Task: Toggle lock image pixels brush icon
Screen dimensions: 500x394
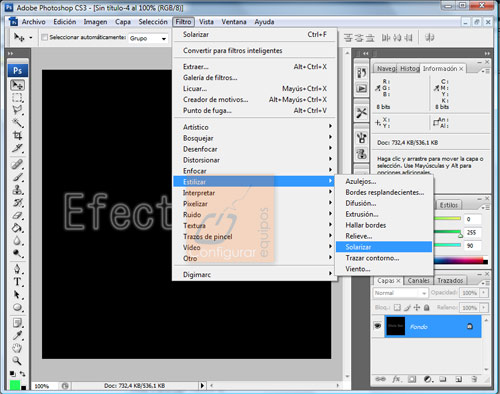Action: 407,307
